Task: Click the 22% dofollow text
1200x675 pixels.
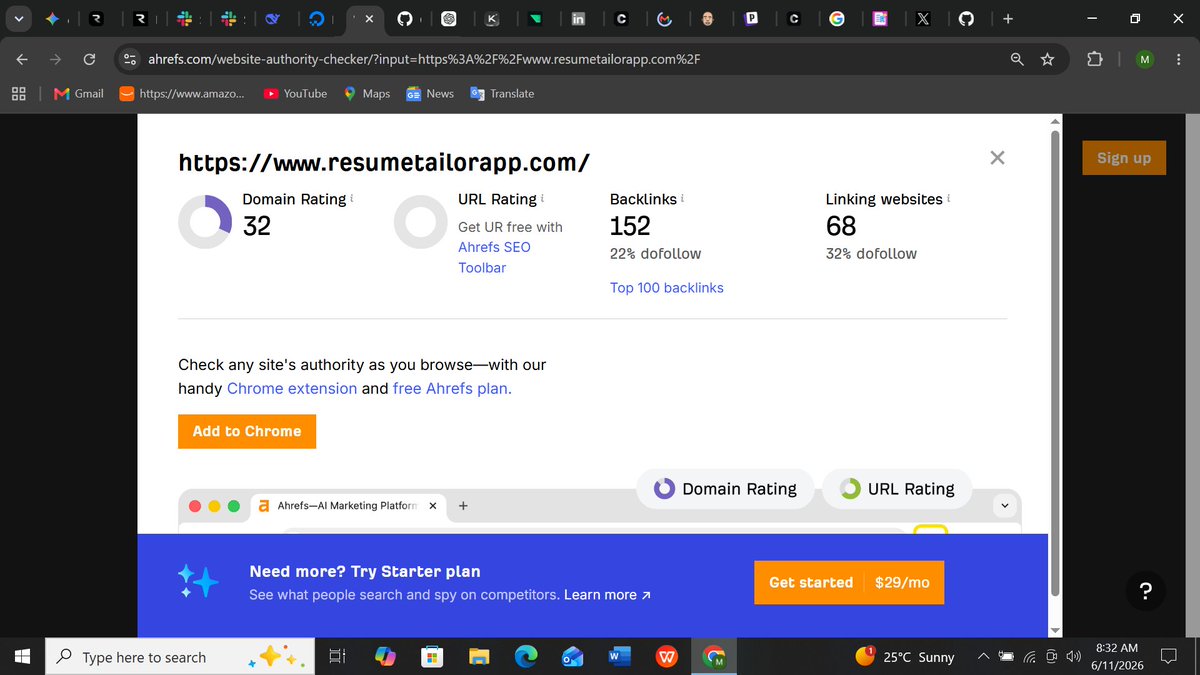Action: click(x=656, y=254)
